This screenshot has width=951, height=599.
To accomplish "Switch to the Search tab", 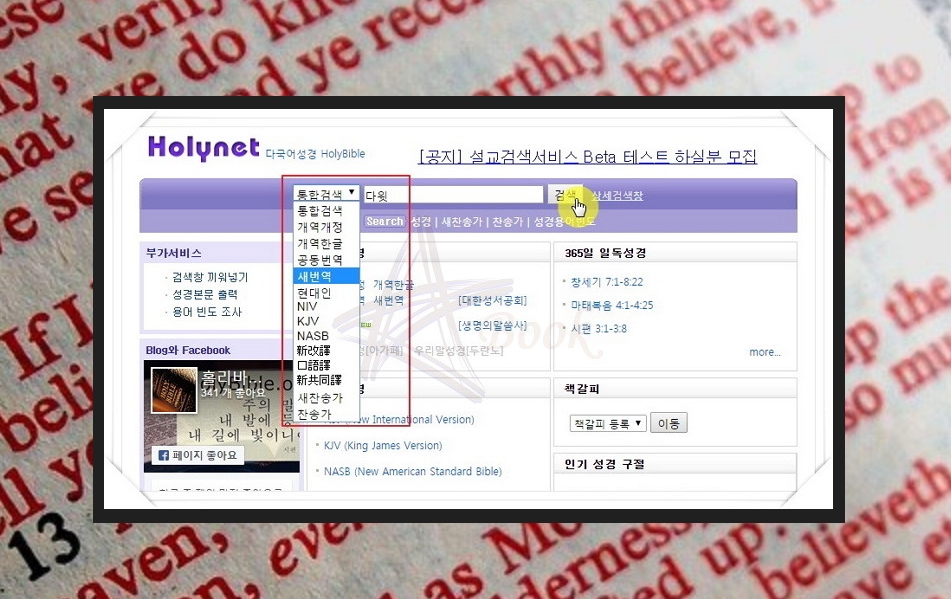I will pos(385,221).
